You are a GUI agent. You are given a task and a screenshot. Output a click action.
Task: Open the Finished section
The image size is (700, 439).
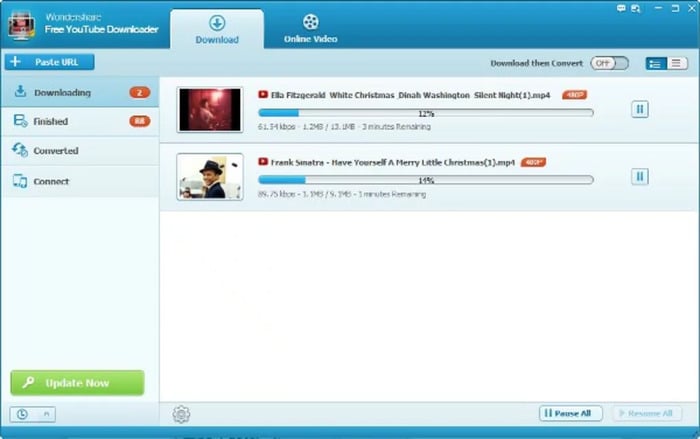pos(80,121)
